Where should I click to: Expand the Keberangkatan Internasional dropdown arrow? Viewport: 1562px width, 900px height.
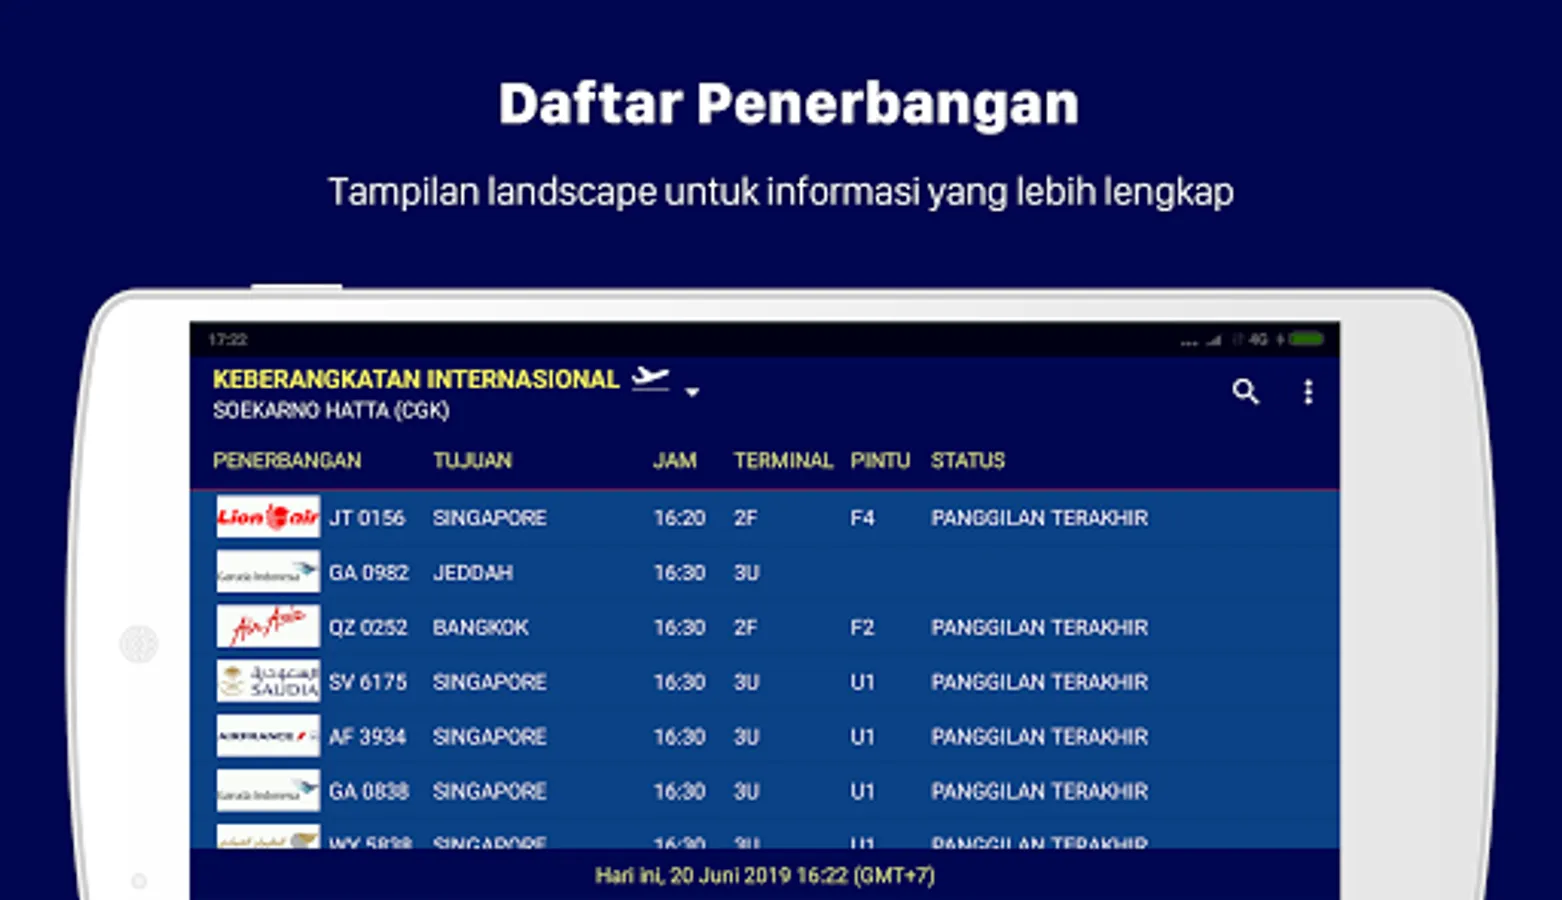692,392
